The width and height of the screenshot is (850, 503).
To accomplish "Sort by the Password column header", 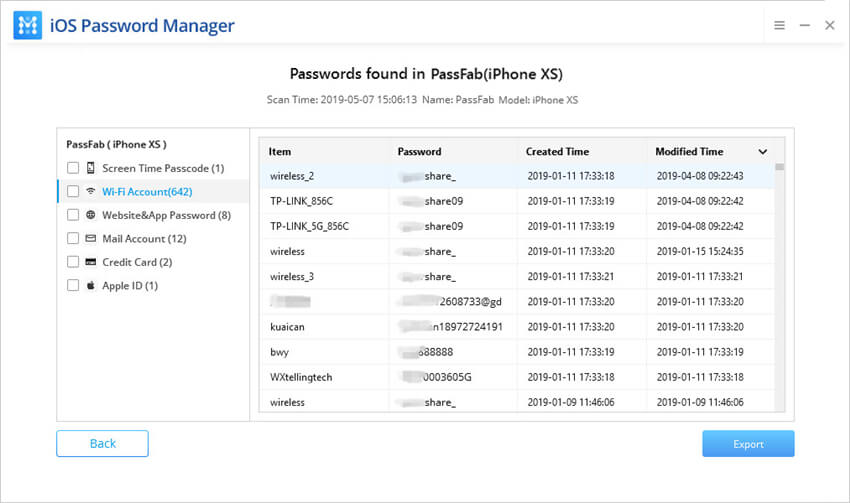I will pos(419,152).
